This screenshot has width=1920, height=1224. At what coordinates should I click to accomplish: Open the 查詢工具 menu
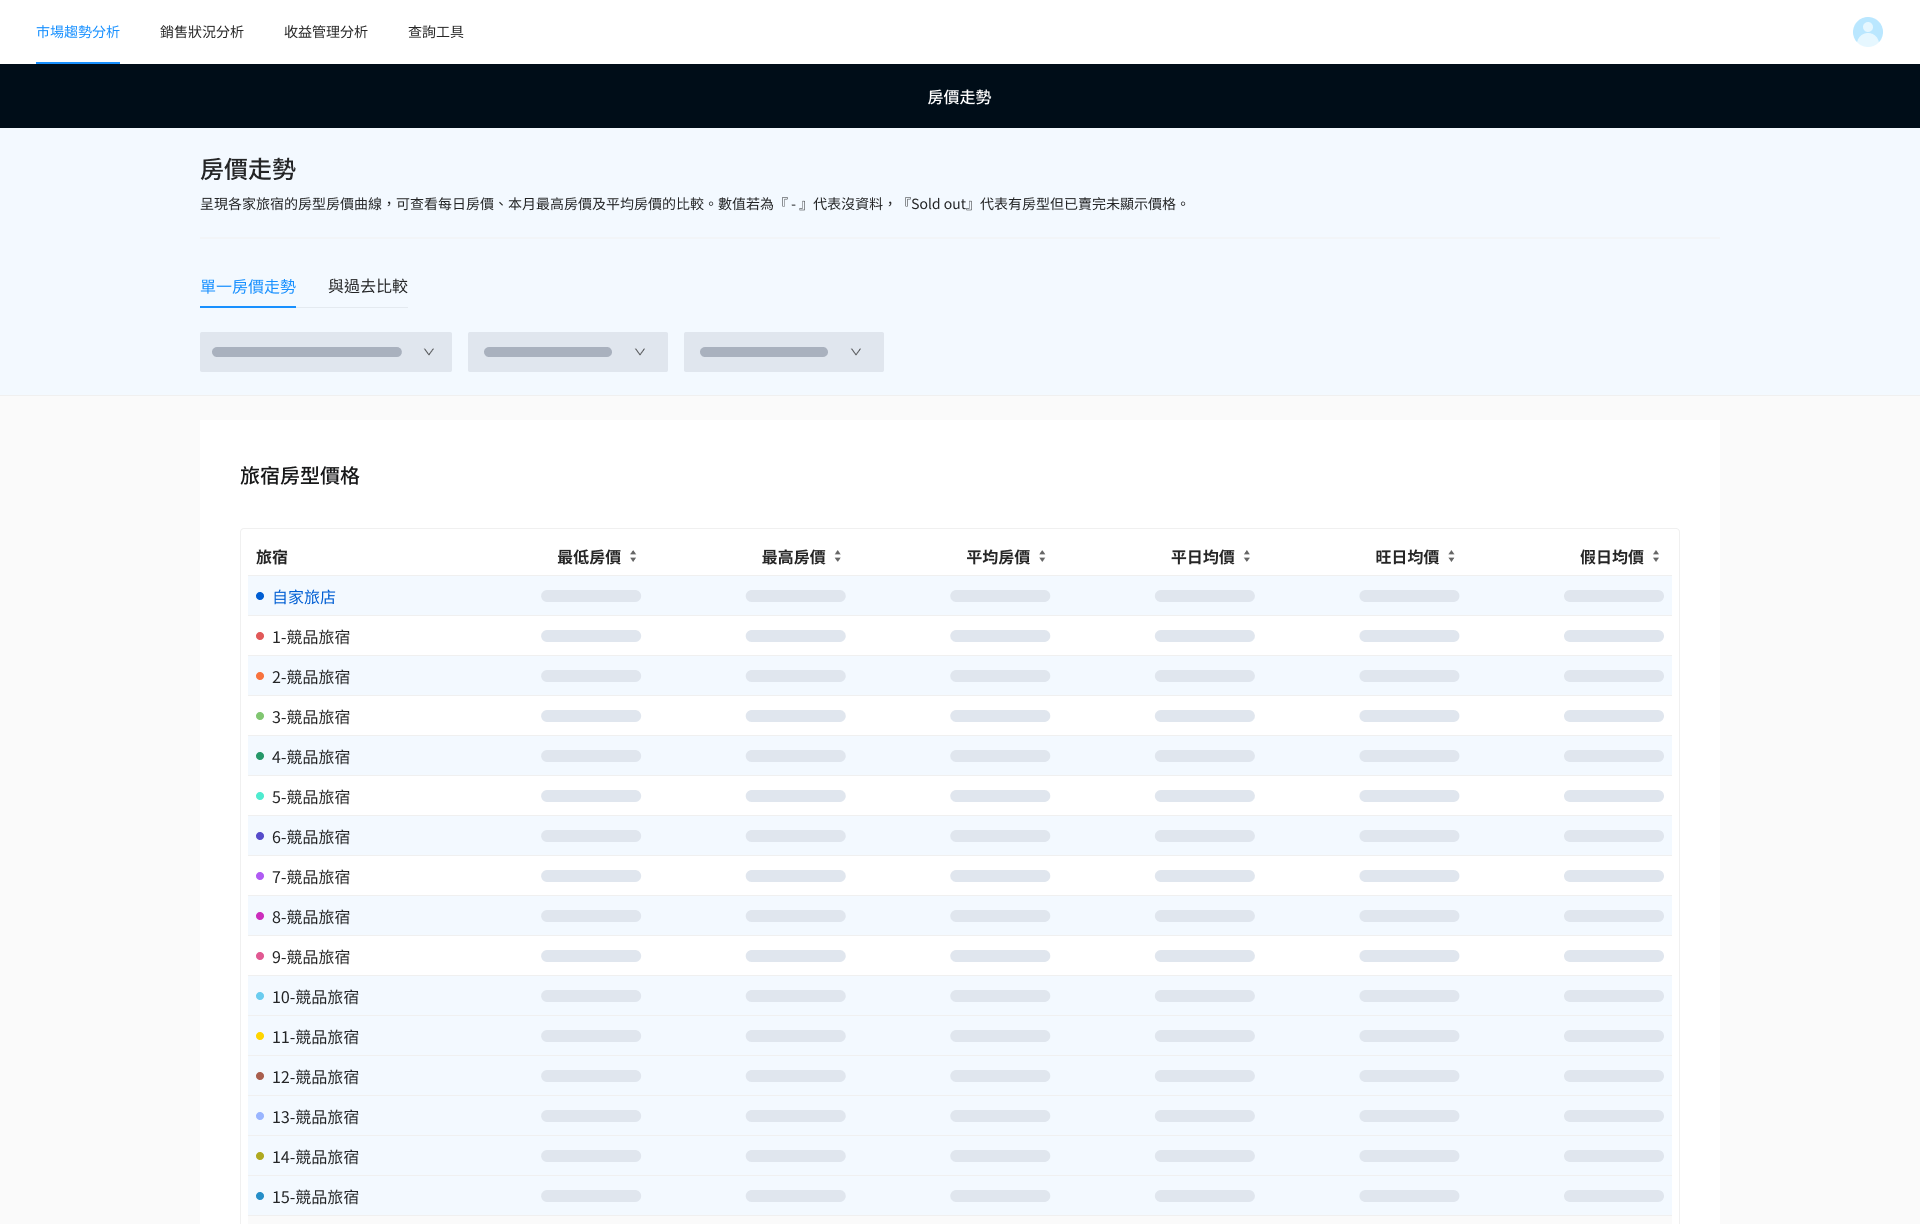click(436, 32)
